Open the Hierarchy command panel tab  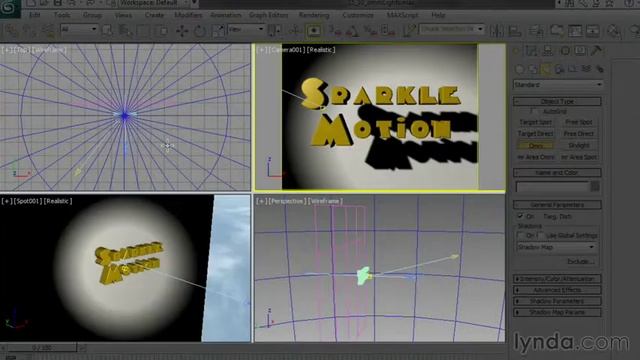[548, 51]
